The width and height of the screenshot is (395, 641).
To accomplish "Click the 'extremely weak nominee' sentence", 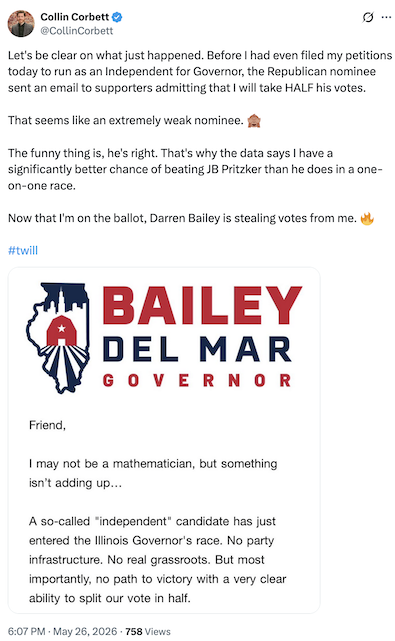I will click(x=126, y=121).
